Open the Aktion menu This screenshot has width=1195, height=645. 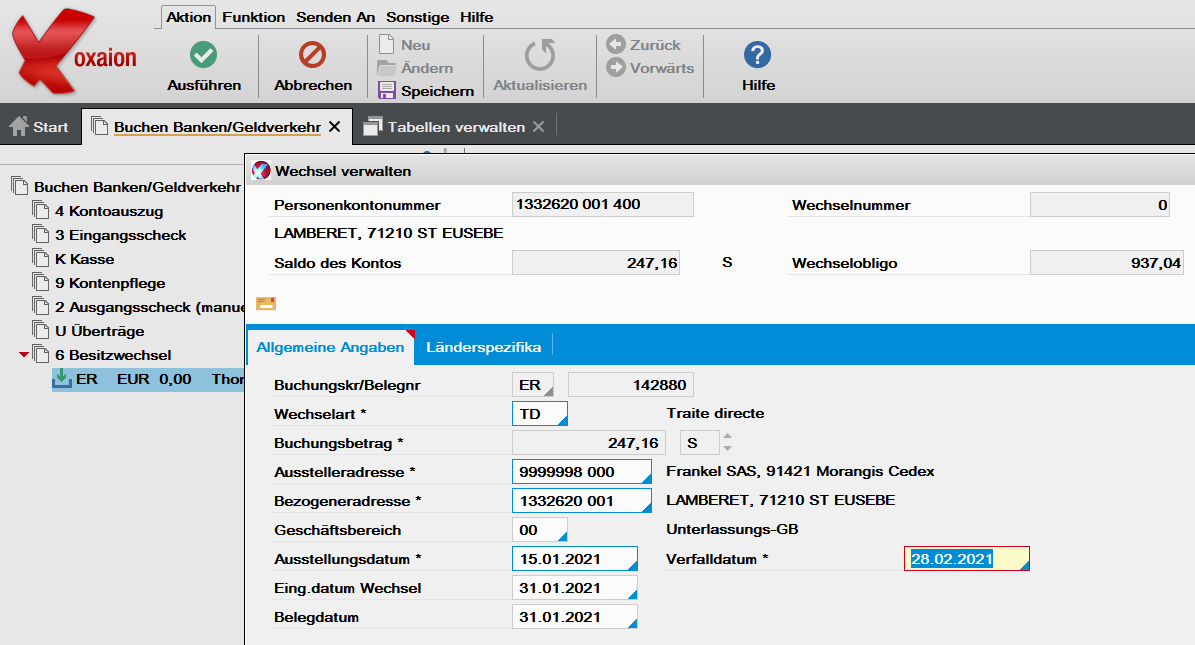pos(188,17)
